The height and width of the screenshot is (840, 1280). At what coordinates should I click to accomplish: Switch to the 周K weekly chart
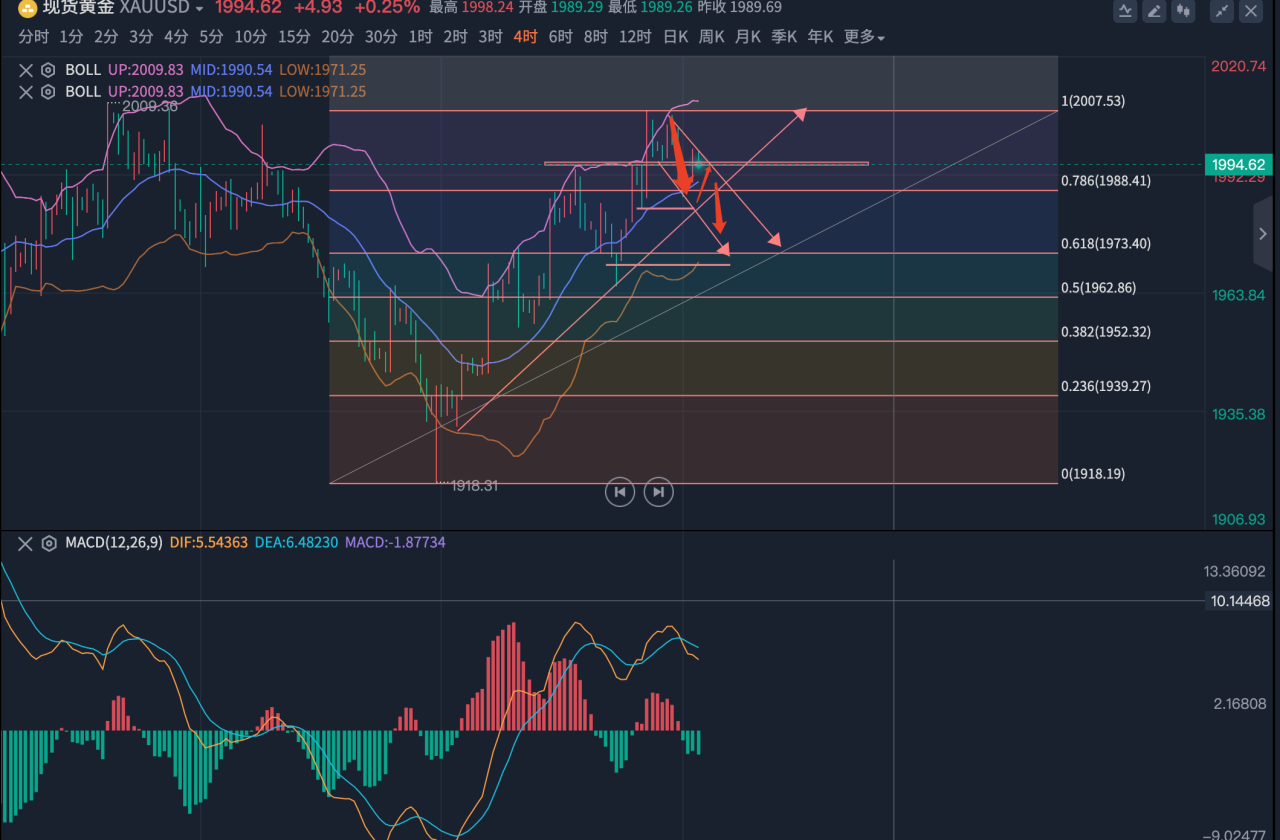712,37
